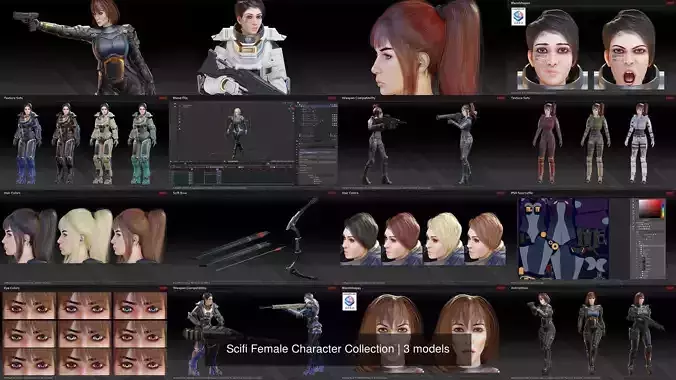Open the Blender scene file preview panel
The width and height of the screenshot is (676, 380).
point(254,144)
